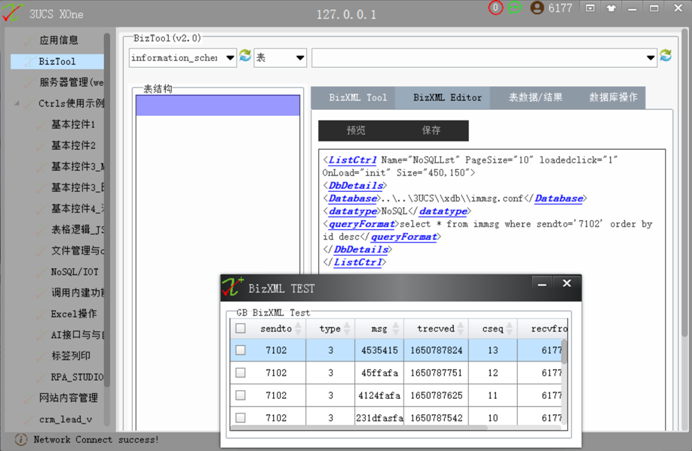Sort table by sendto column arrows
Screen dimensions: 692x451
click(298, 328)
